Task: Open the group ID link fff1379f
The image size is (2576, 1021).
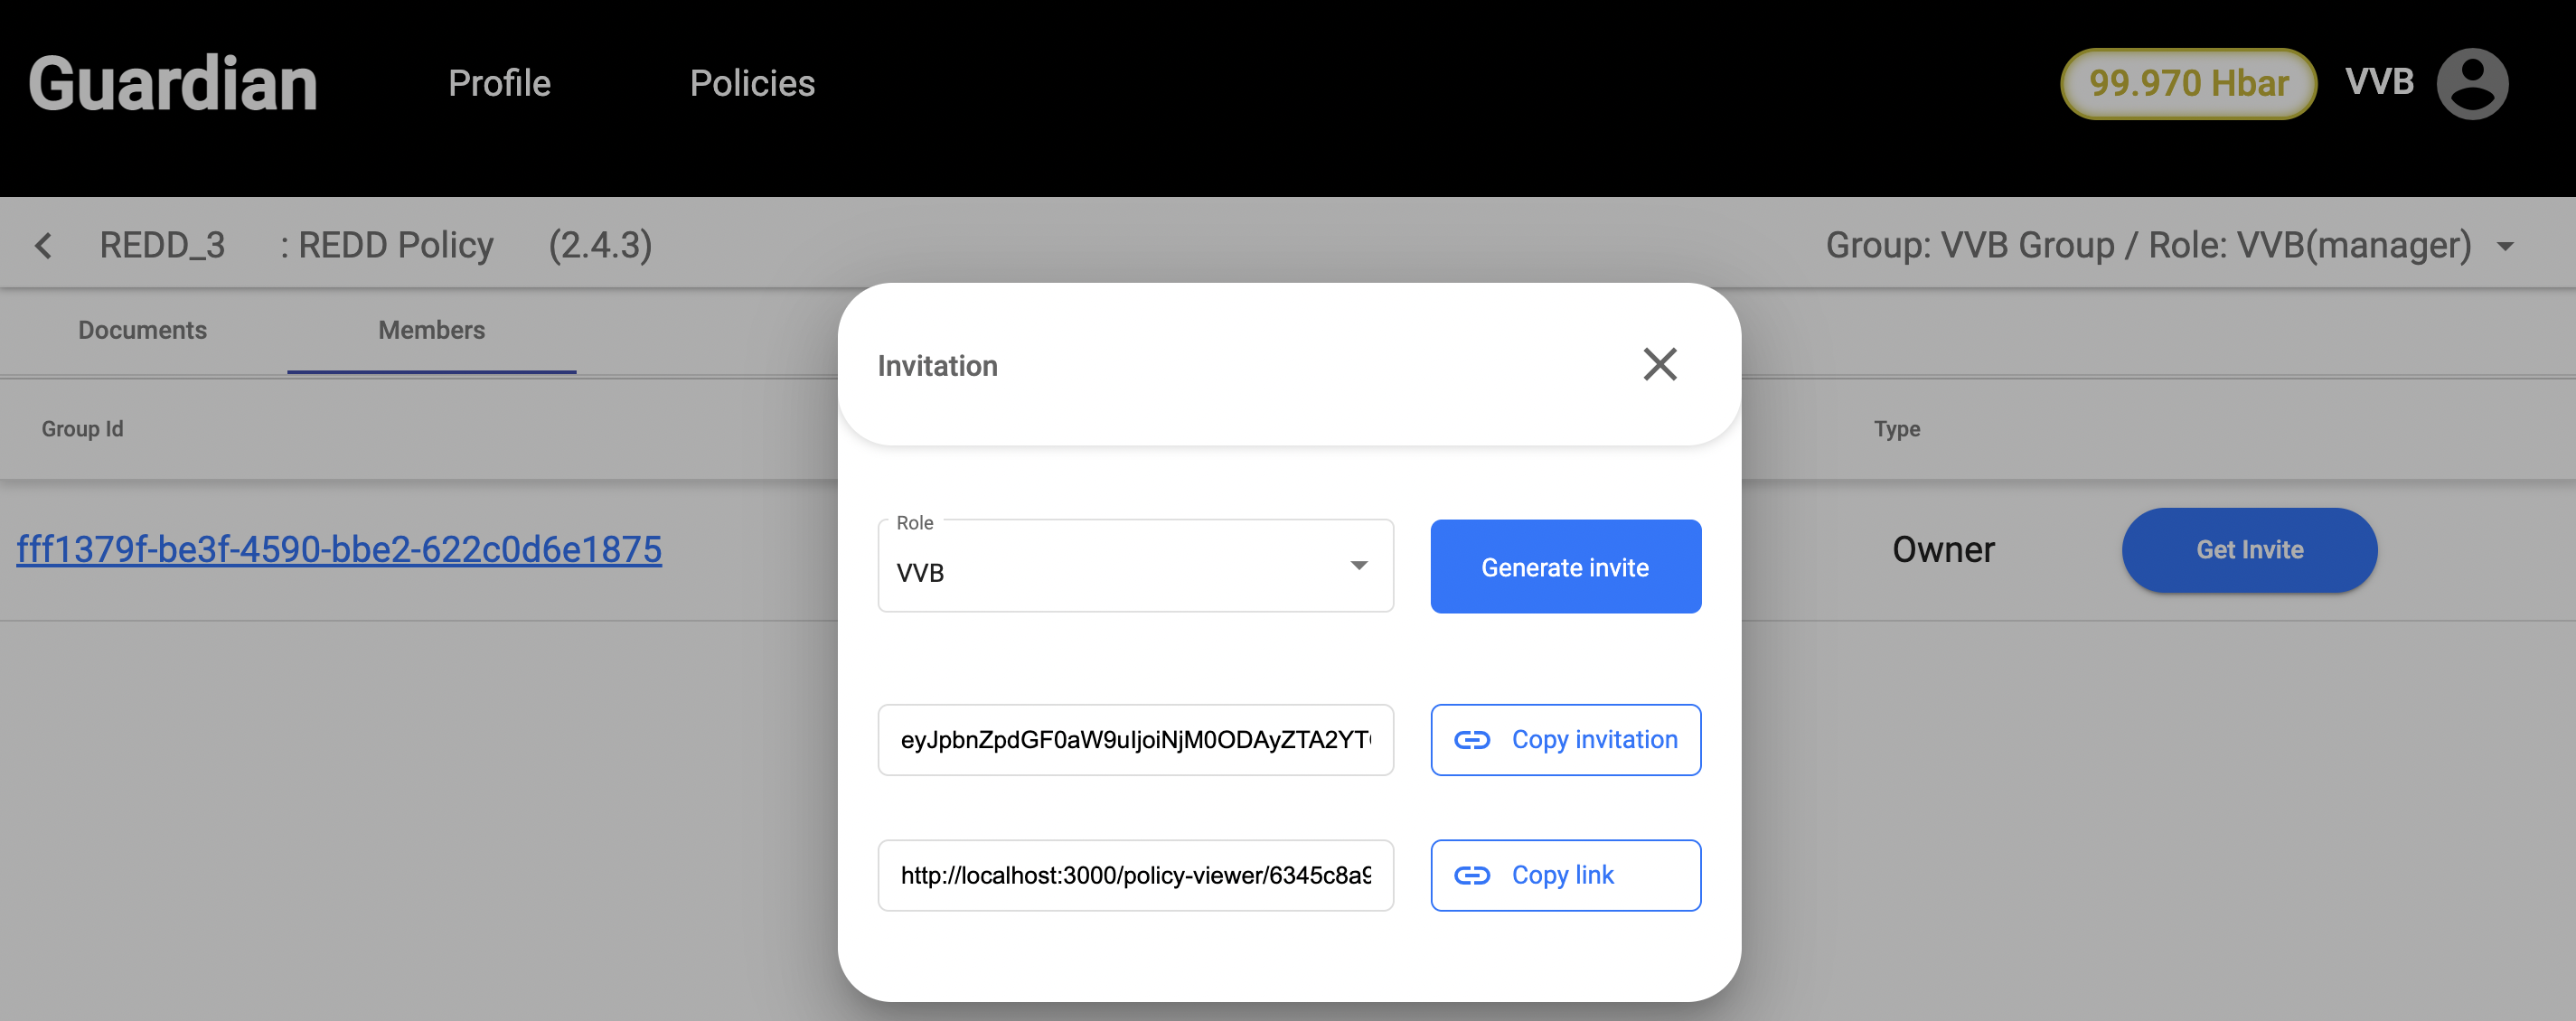Action: (x=339, y=550)
